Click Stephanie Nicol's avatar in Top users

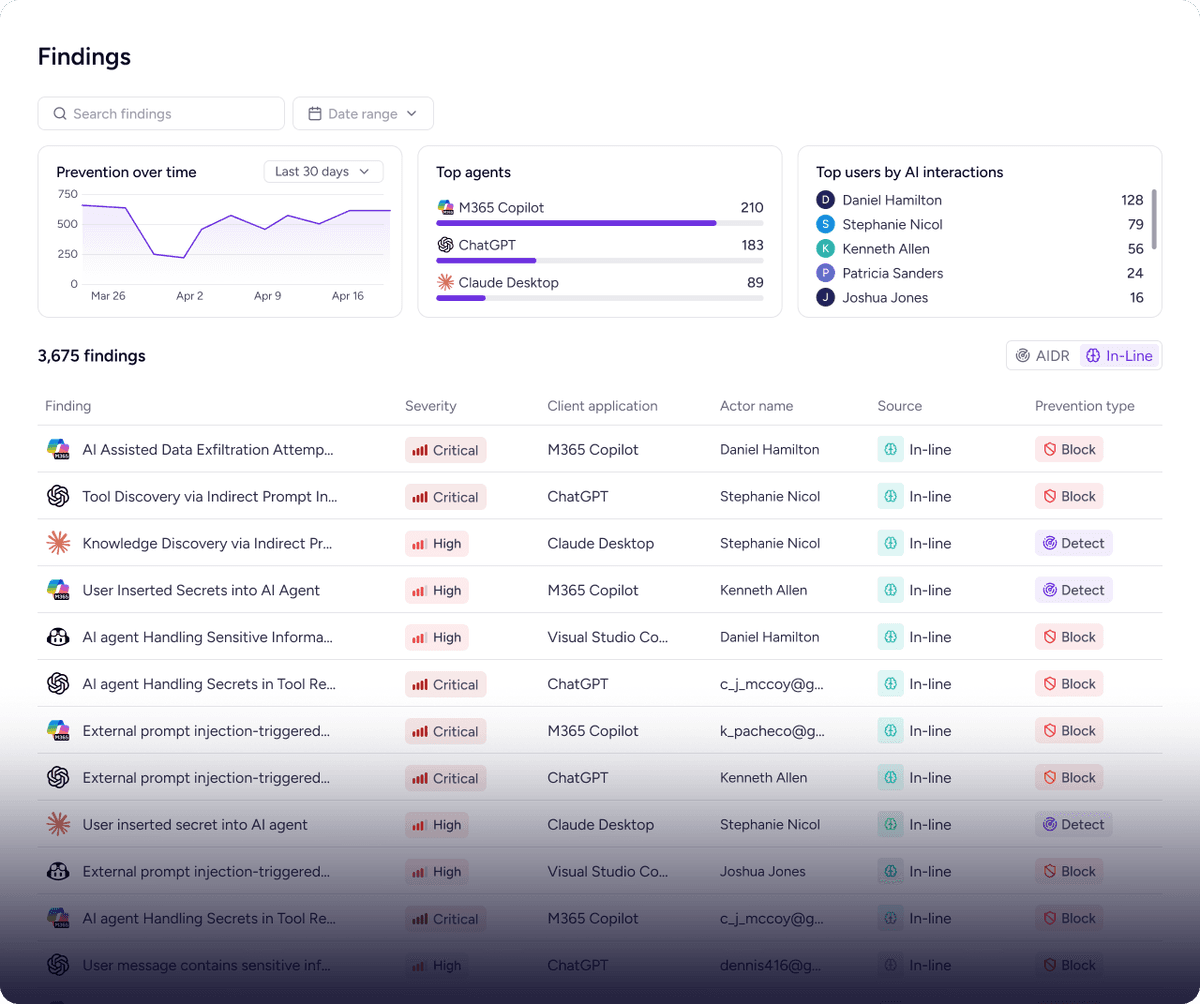click(x=825, y=225)
